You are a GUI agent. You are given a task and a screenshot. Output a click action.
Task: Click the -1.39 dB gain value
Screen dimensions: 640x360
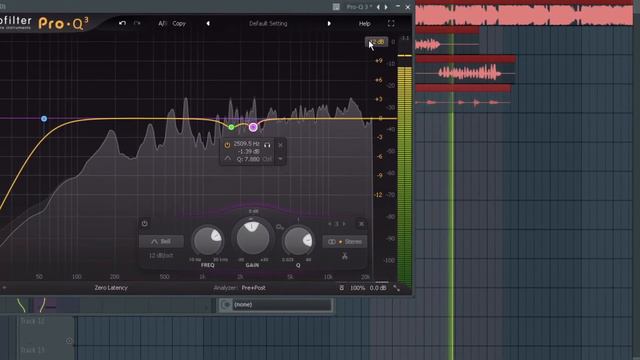(248, 151)
